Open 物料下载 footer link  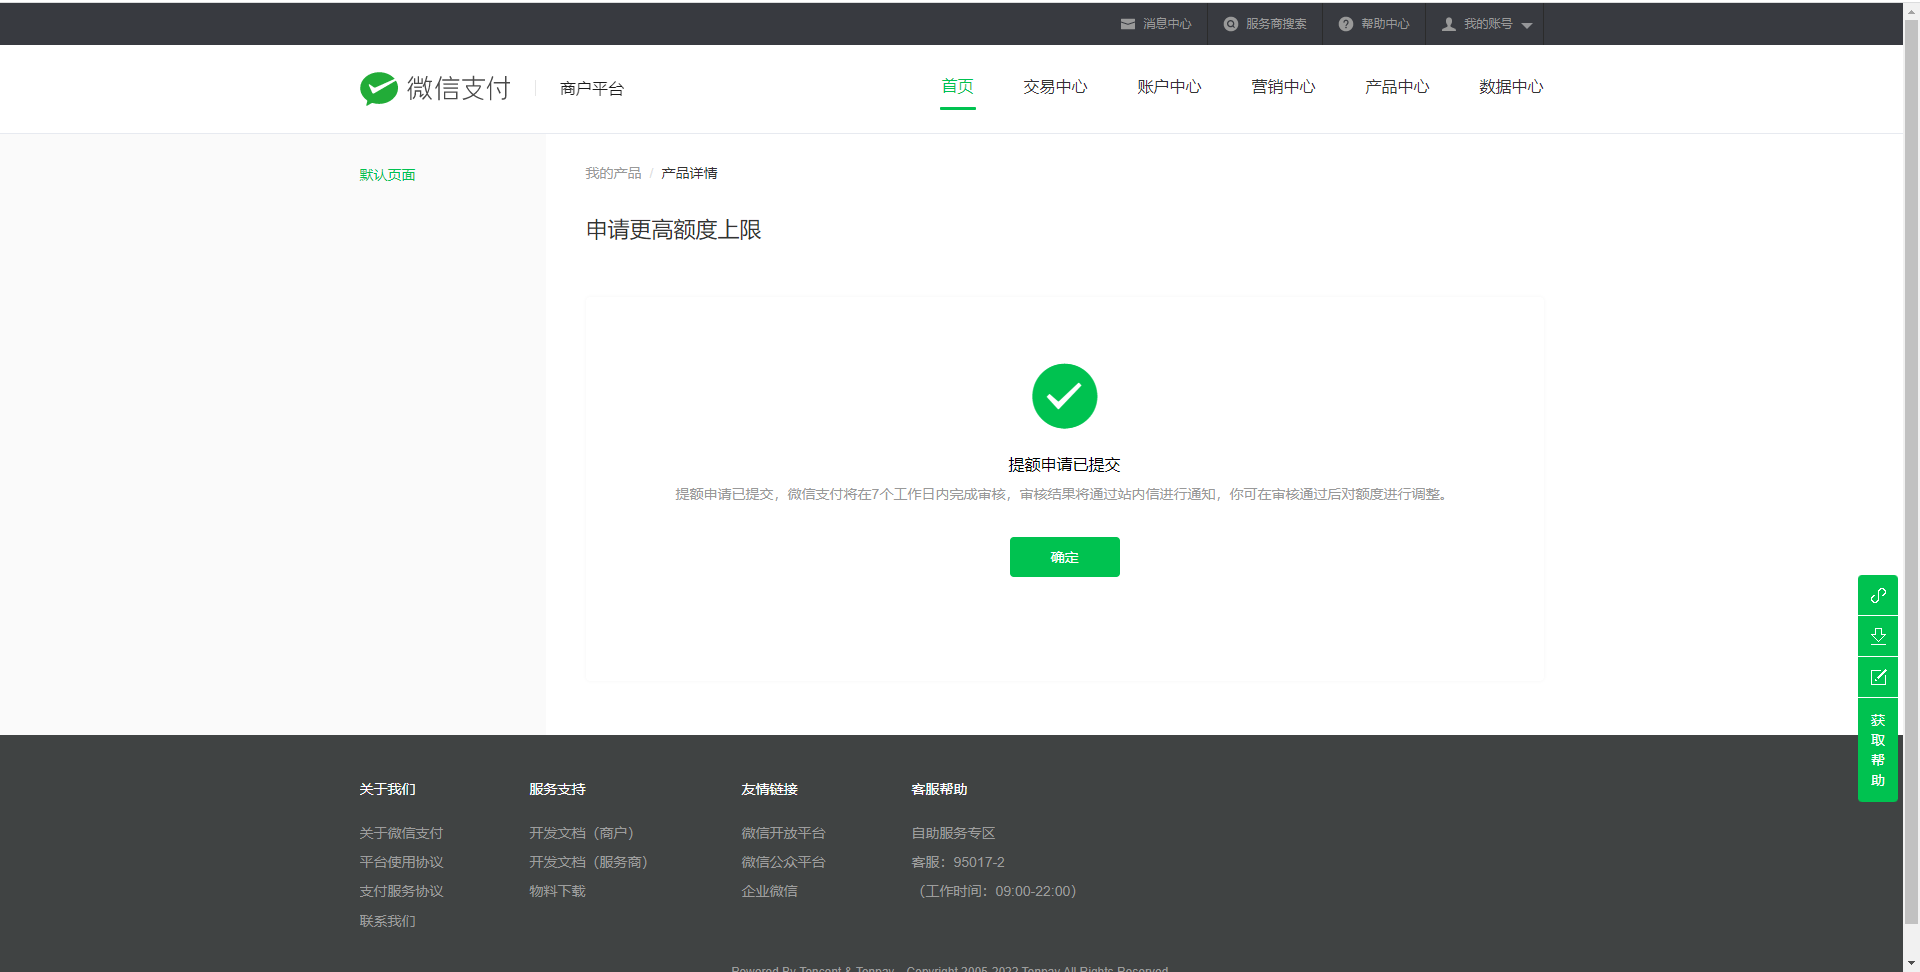(x=557, y=891)
